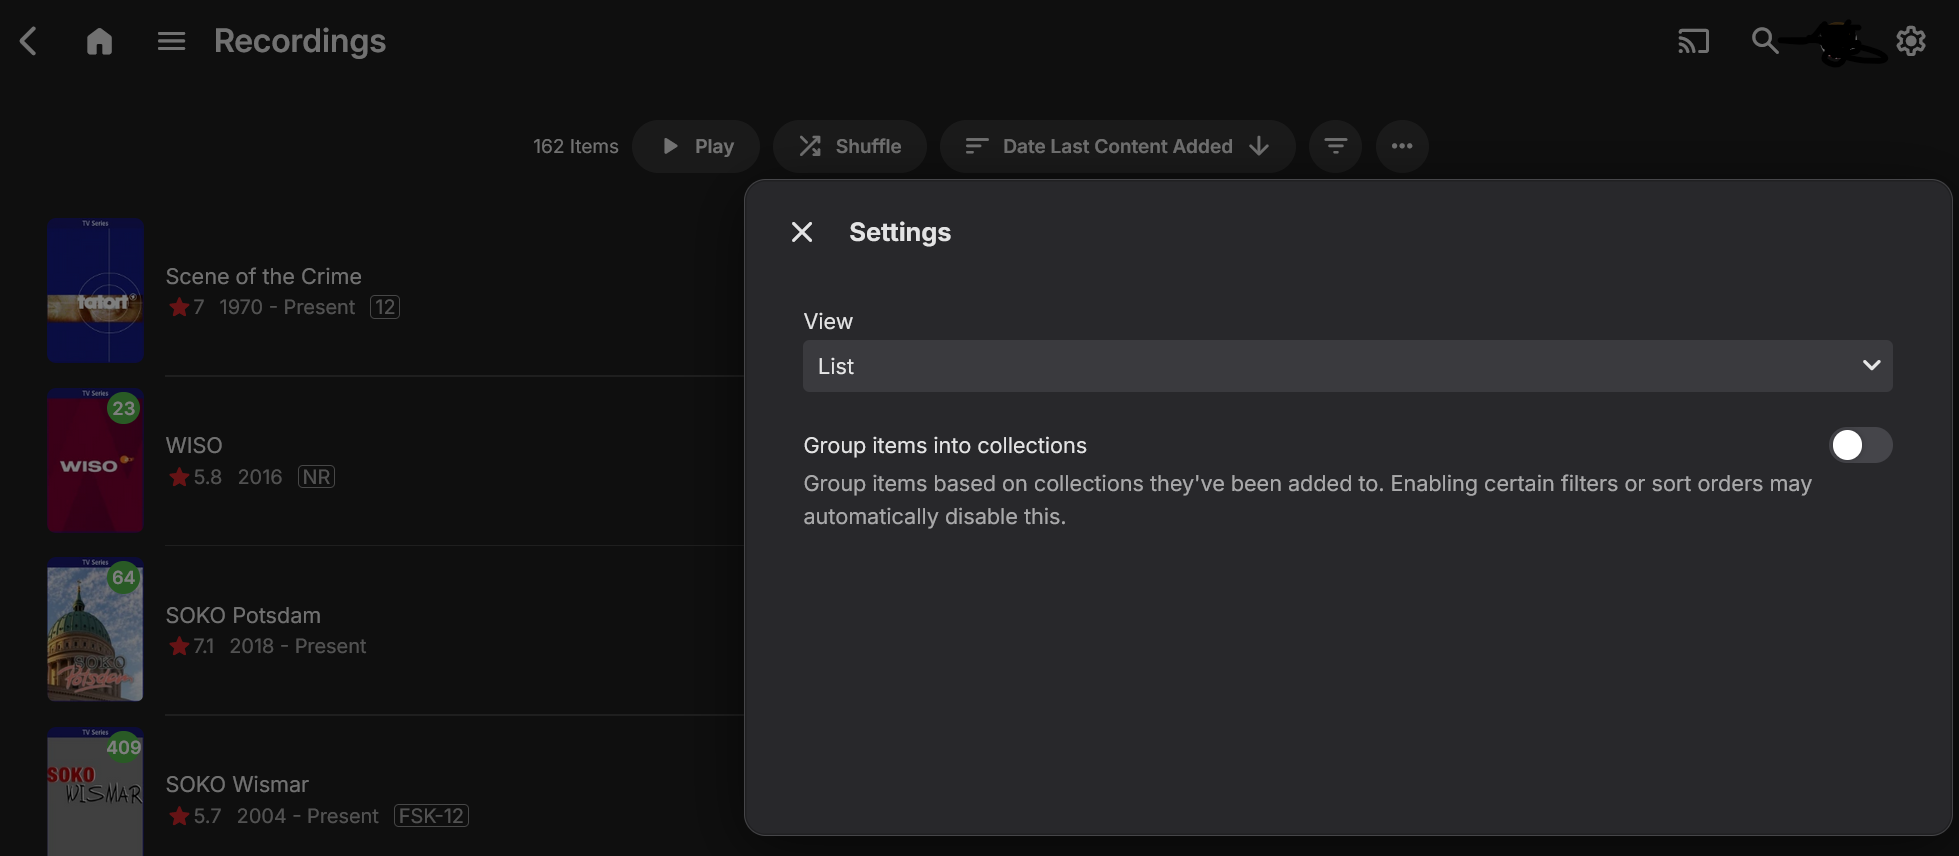Open the Scene of the Crime title
The width and height of the screenshot is (1959, 856).
(263, 276)
